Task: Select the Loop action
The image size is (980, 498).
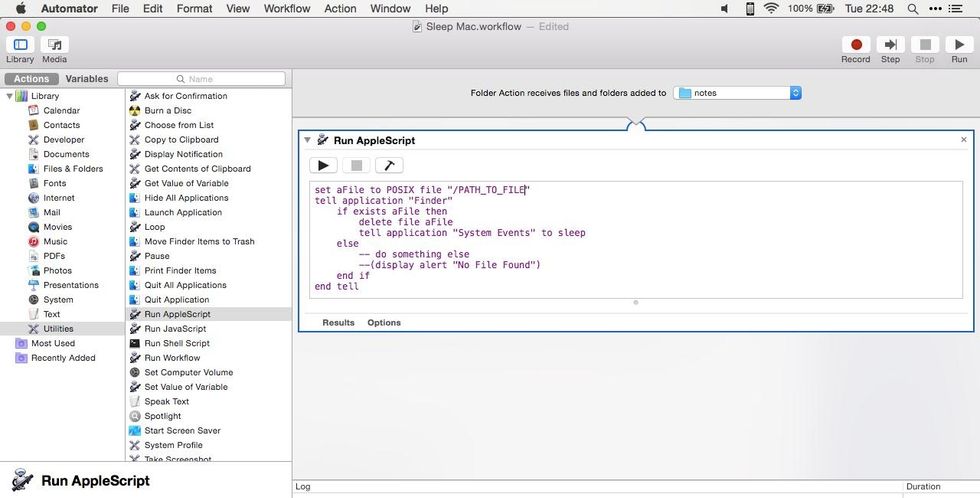Action: 154,227
